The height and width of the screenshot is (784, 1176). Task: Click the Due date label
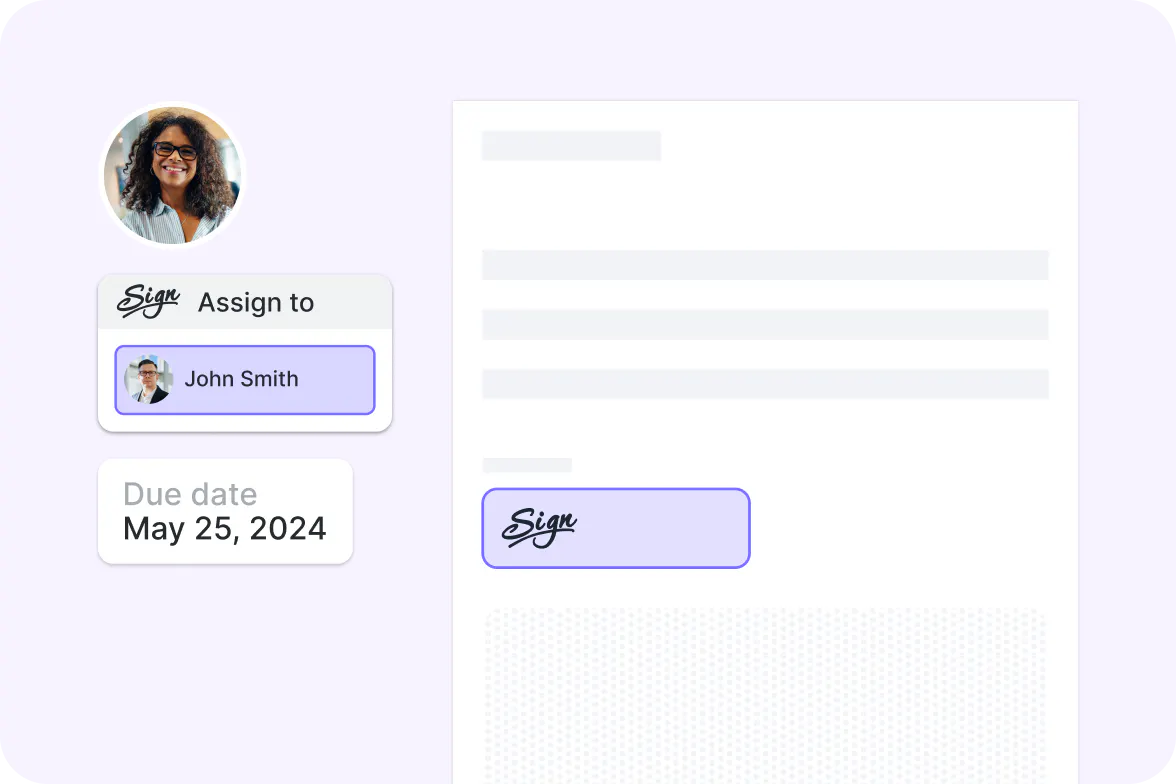[190, 493]
